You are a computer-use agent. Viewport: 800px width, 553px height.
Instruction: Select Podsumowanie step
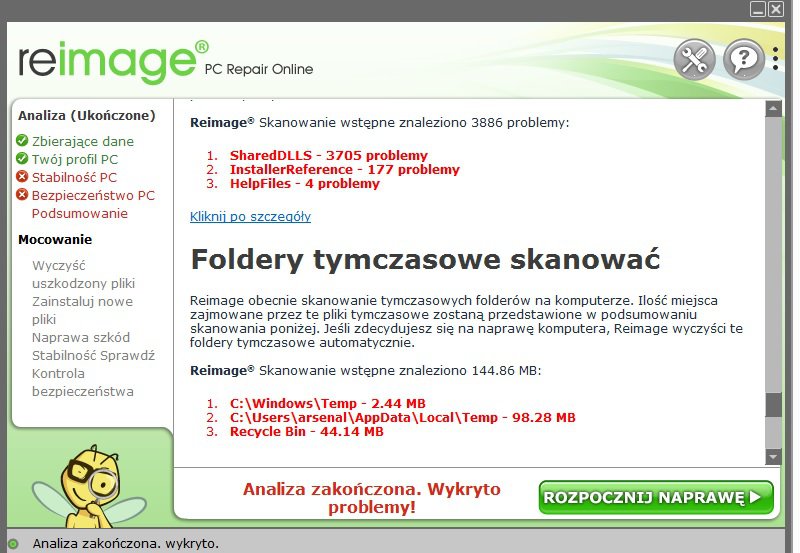80,213
